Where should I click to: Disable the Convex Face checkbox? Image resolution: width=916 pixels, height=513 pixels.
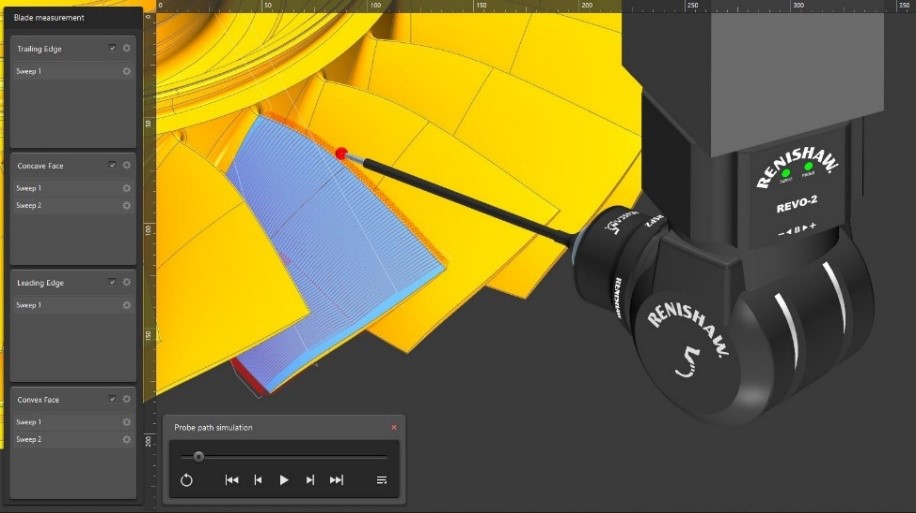point(112,399)
